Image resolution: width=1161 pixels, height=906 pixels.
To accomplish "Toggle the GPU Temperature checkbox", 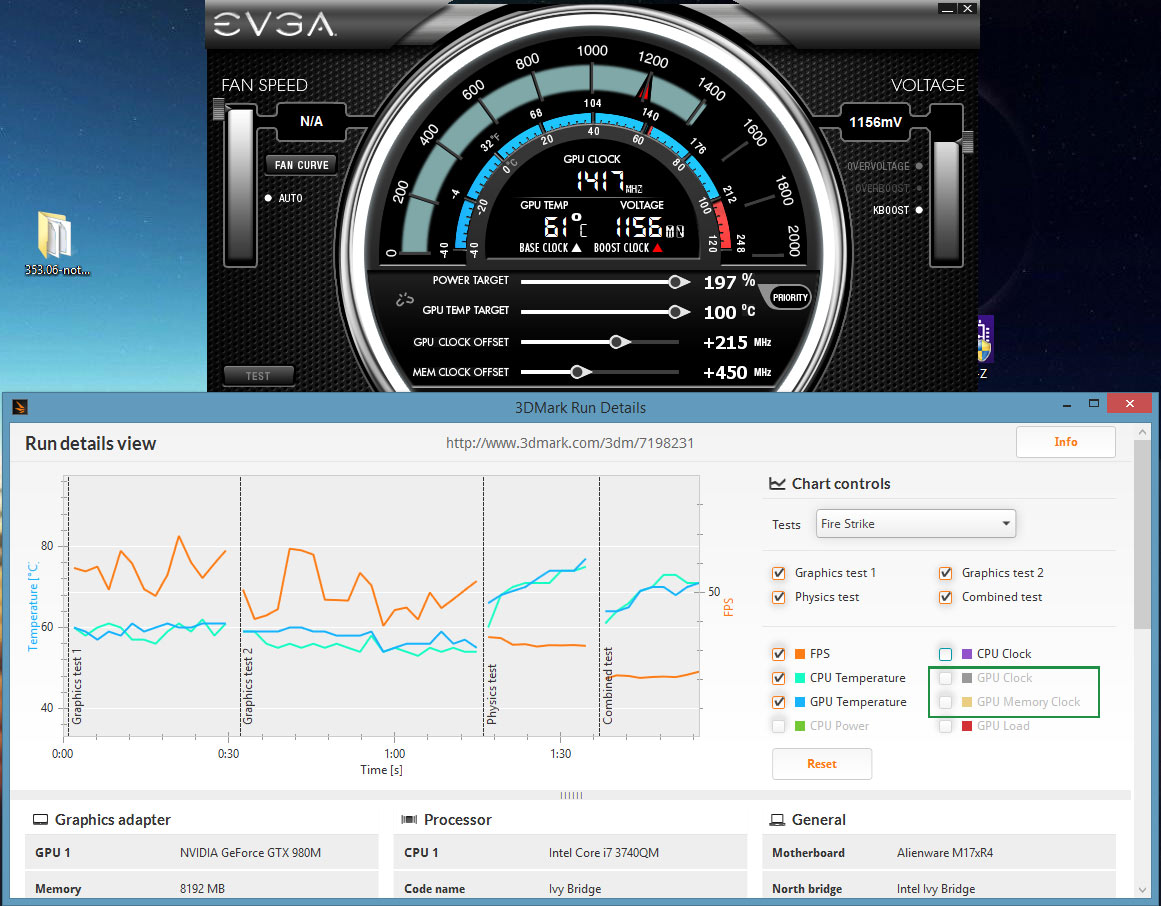I will coord(778,702).
